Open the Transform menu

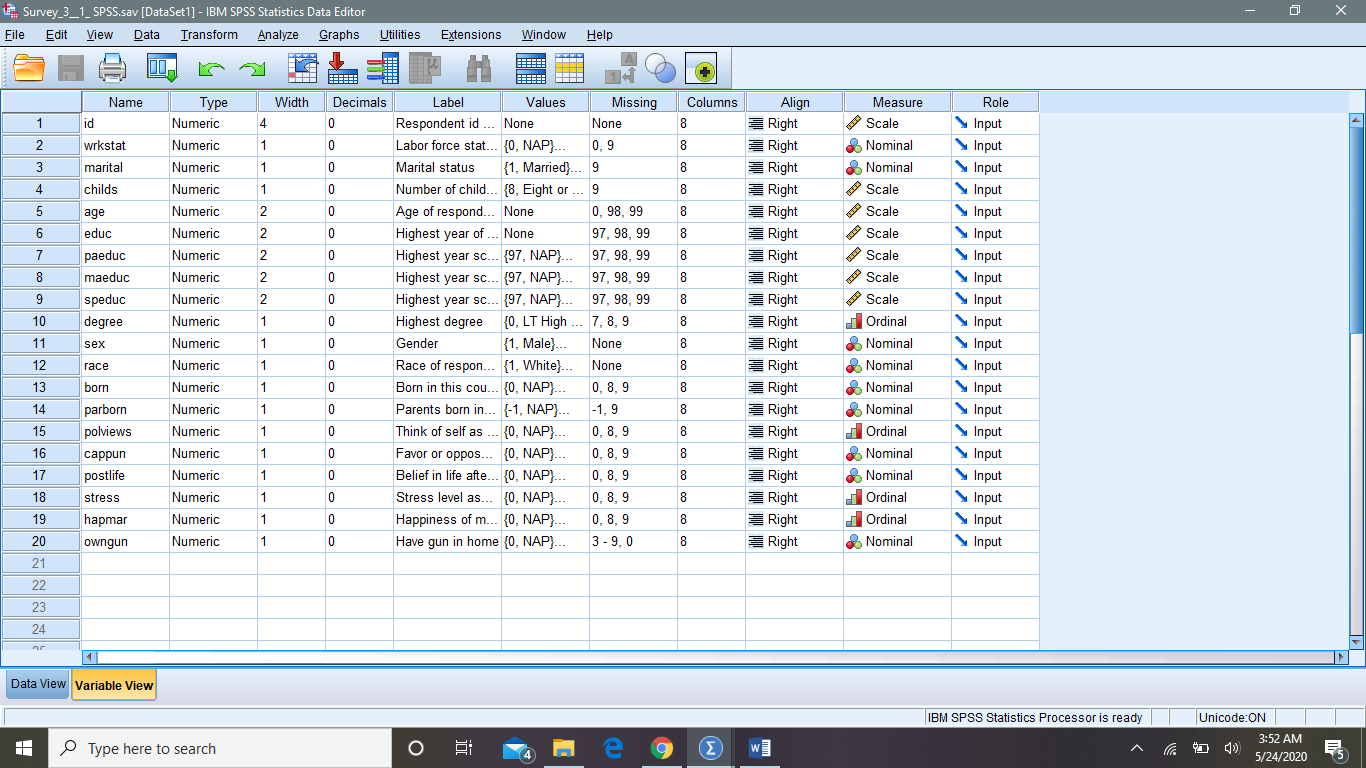(x=208, y=34)
